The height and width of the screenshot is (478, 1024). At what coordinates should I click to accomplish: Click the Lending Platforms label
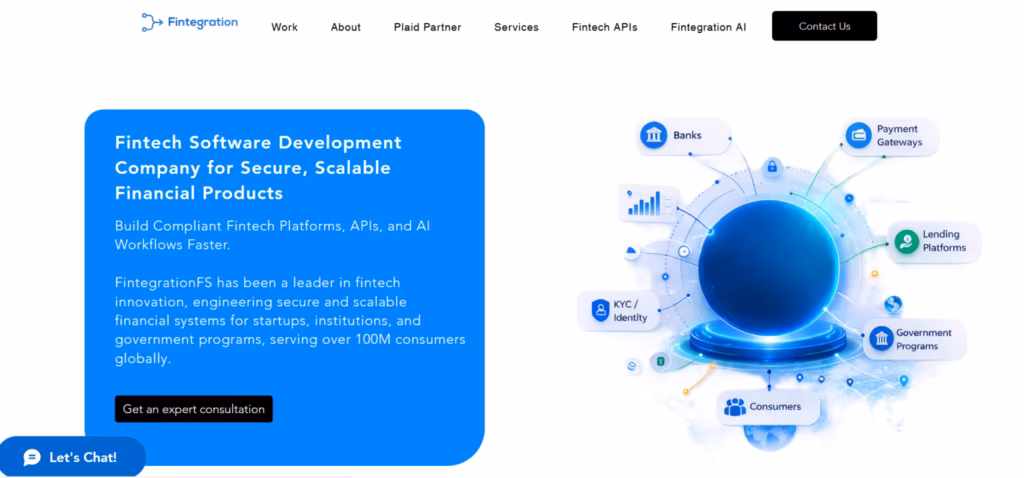(x=944, y=241)
